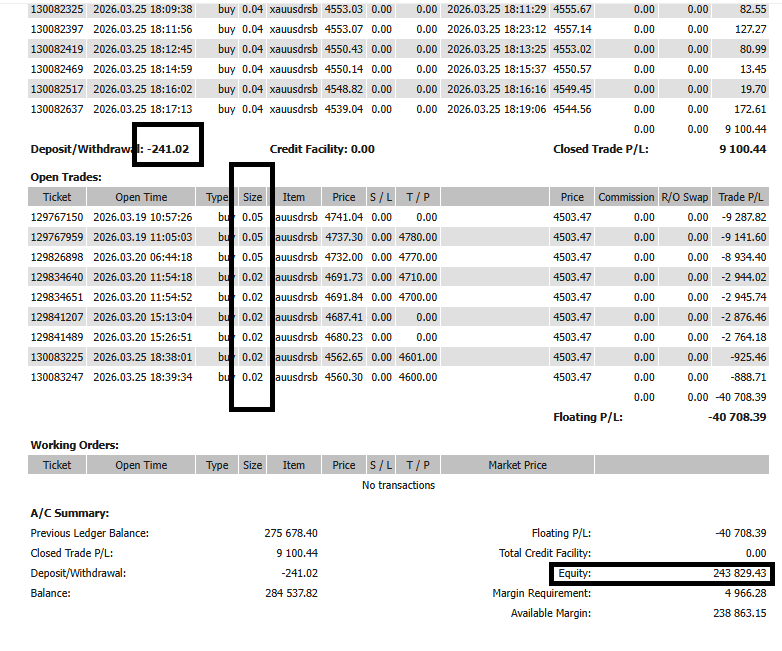Image resolution: width=782 pixels, height=651 pixels.
Task: Select ticket number 129767150 in Open Trades
Action: coord(57,217)
